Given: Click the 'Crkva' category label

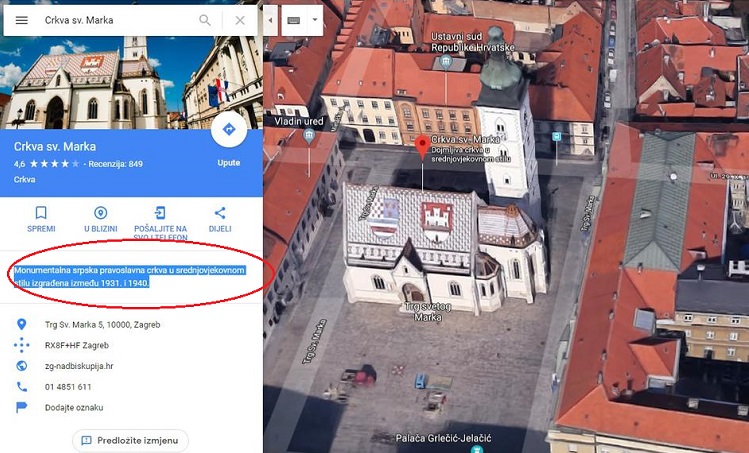Looking at the screenshot, I should [24, 180].
